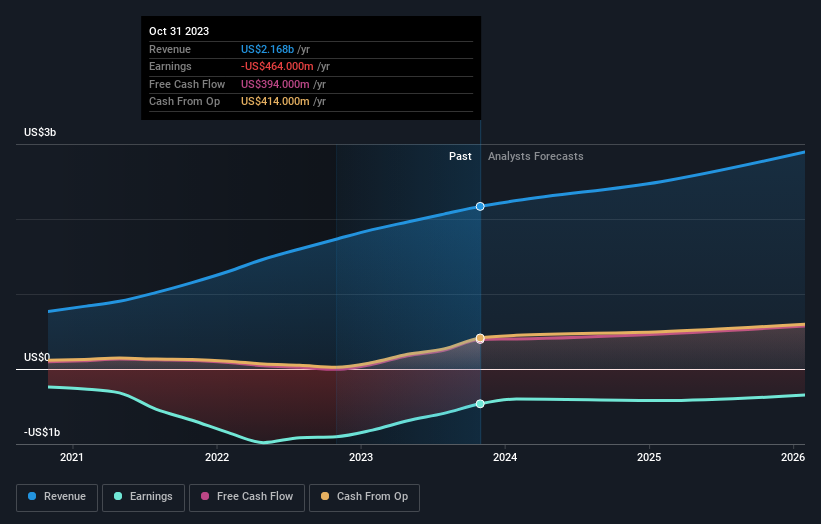Click the Earnings row label in tooltip
The height and width of the screenshot is (524, 821).
(x=170, y=66)
